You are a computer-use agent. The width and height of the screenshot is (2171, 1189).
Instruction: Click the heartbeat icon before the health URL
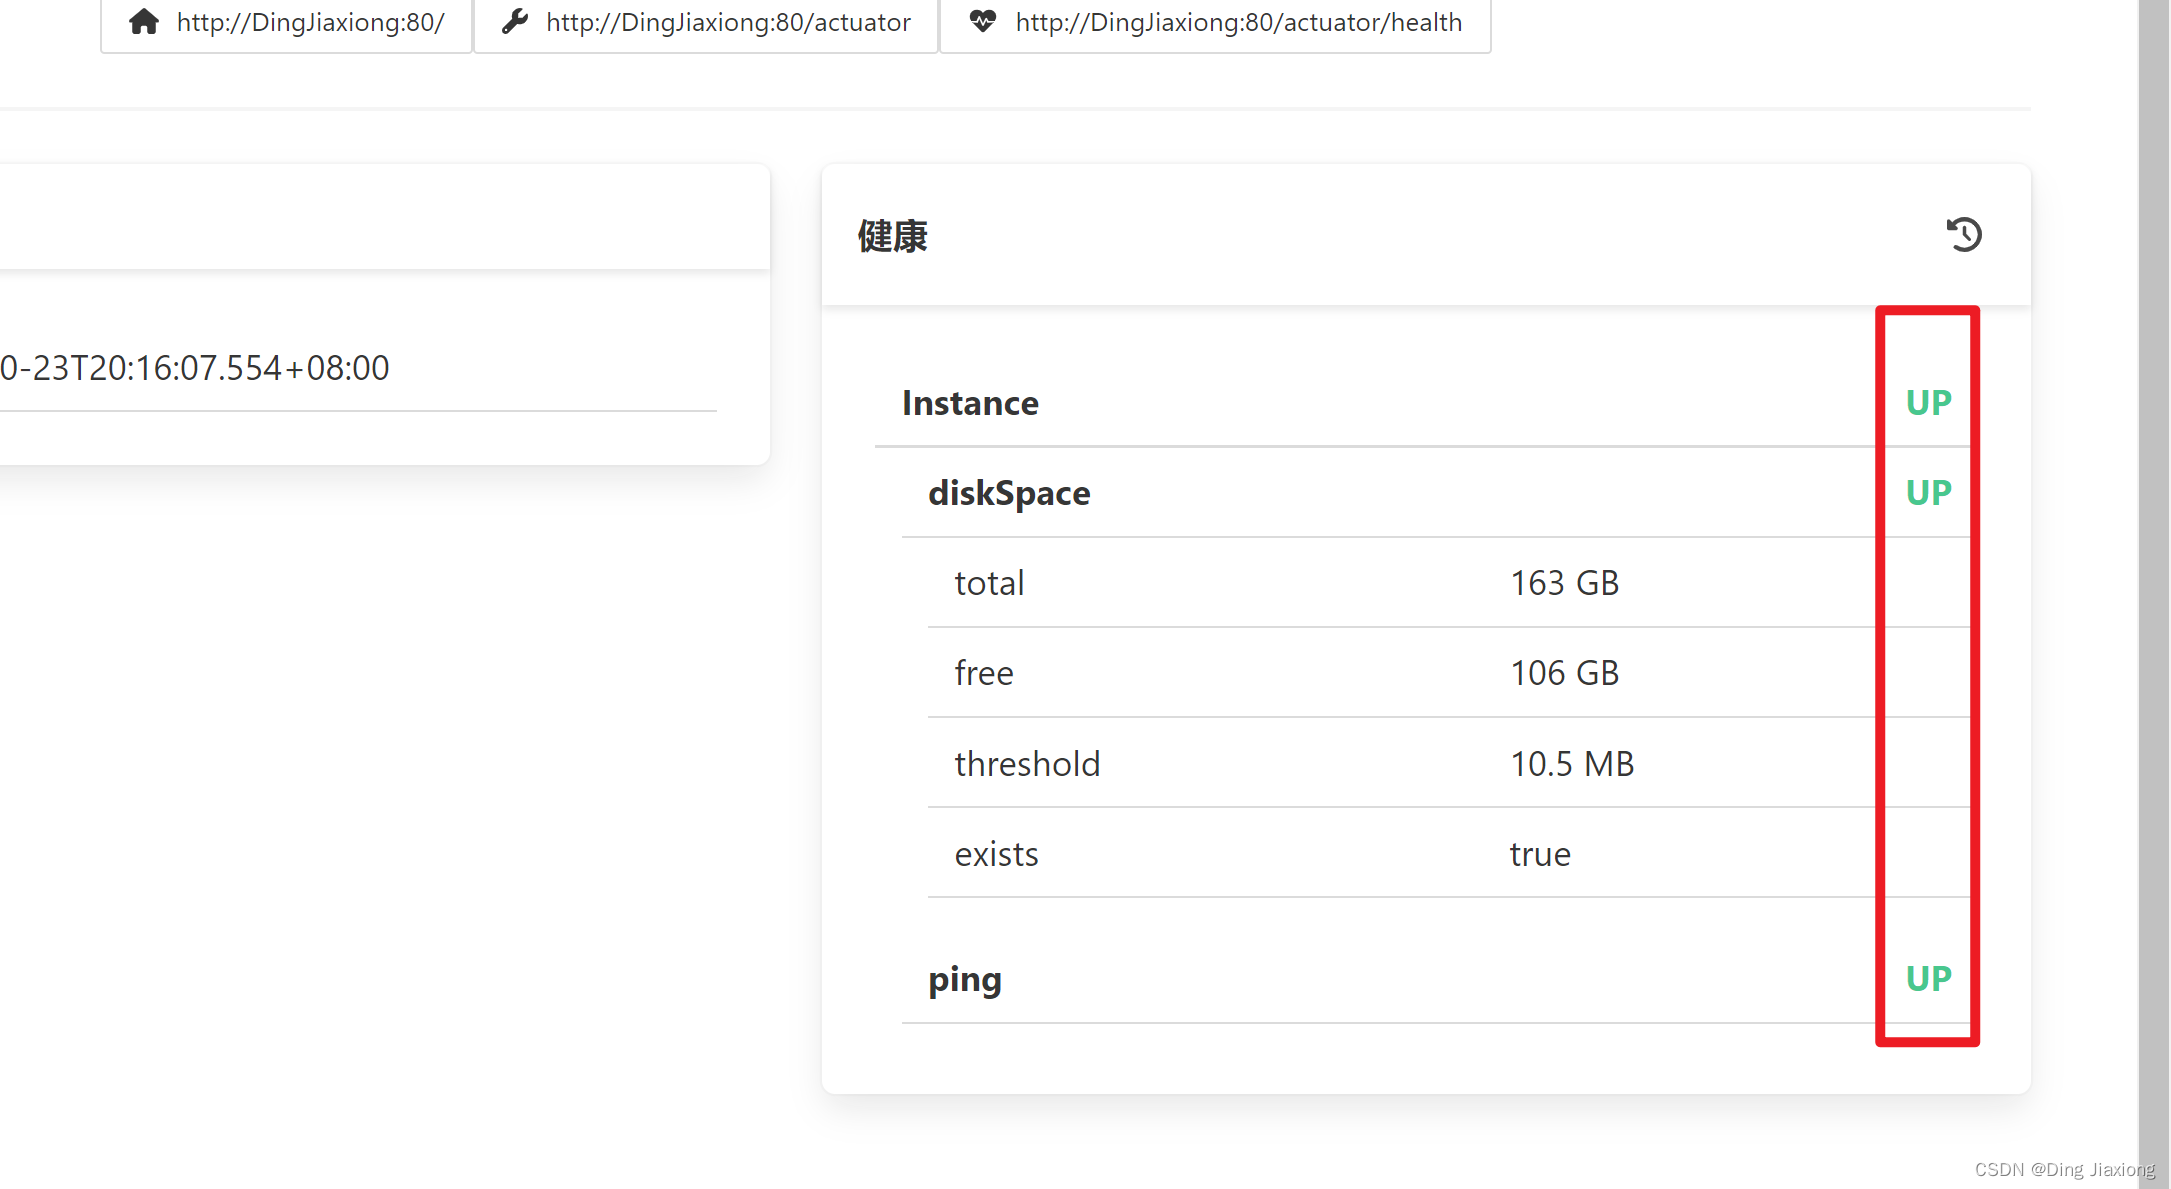(983, 21)
